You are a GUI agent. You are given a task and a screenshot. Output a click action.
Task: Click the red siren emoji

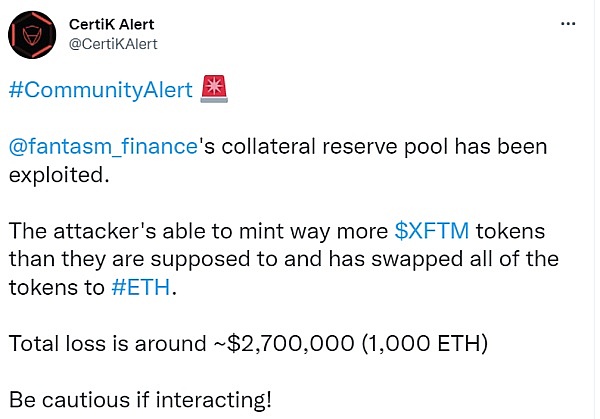(214, 89)
